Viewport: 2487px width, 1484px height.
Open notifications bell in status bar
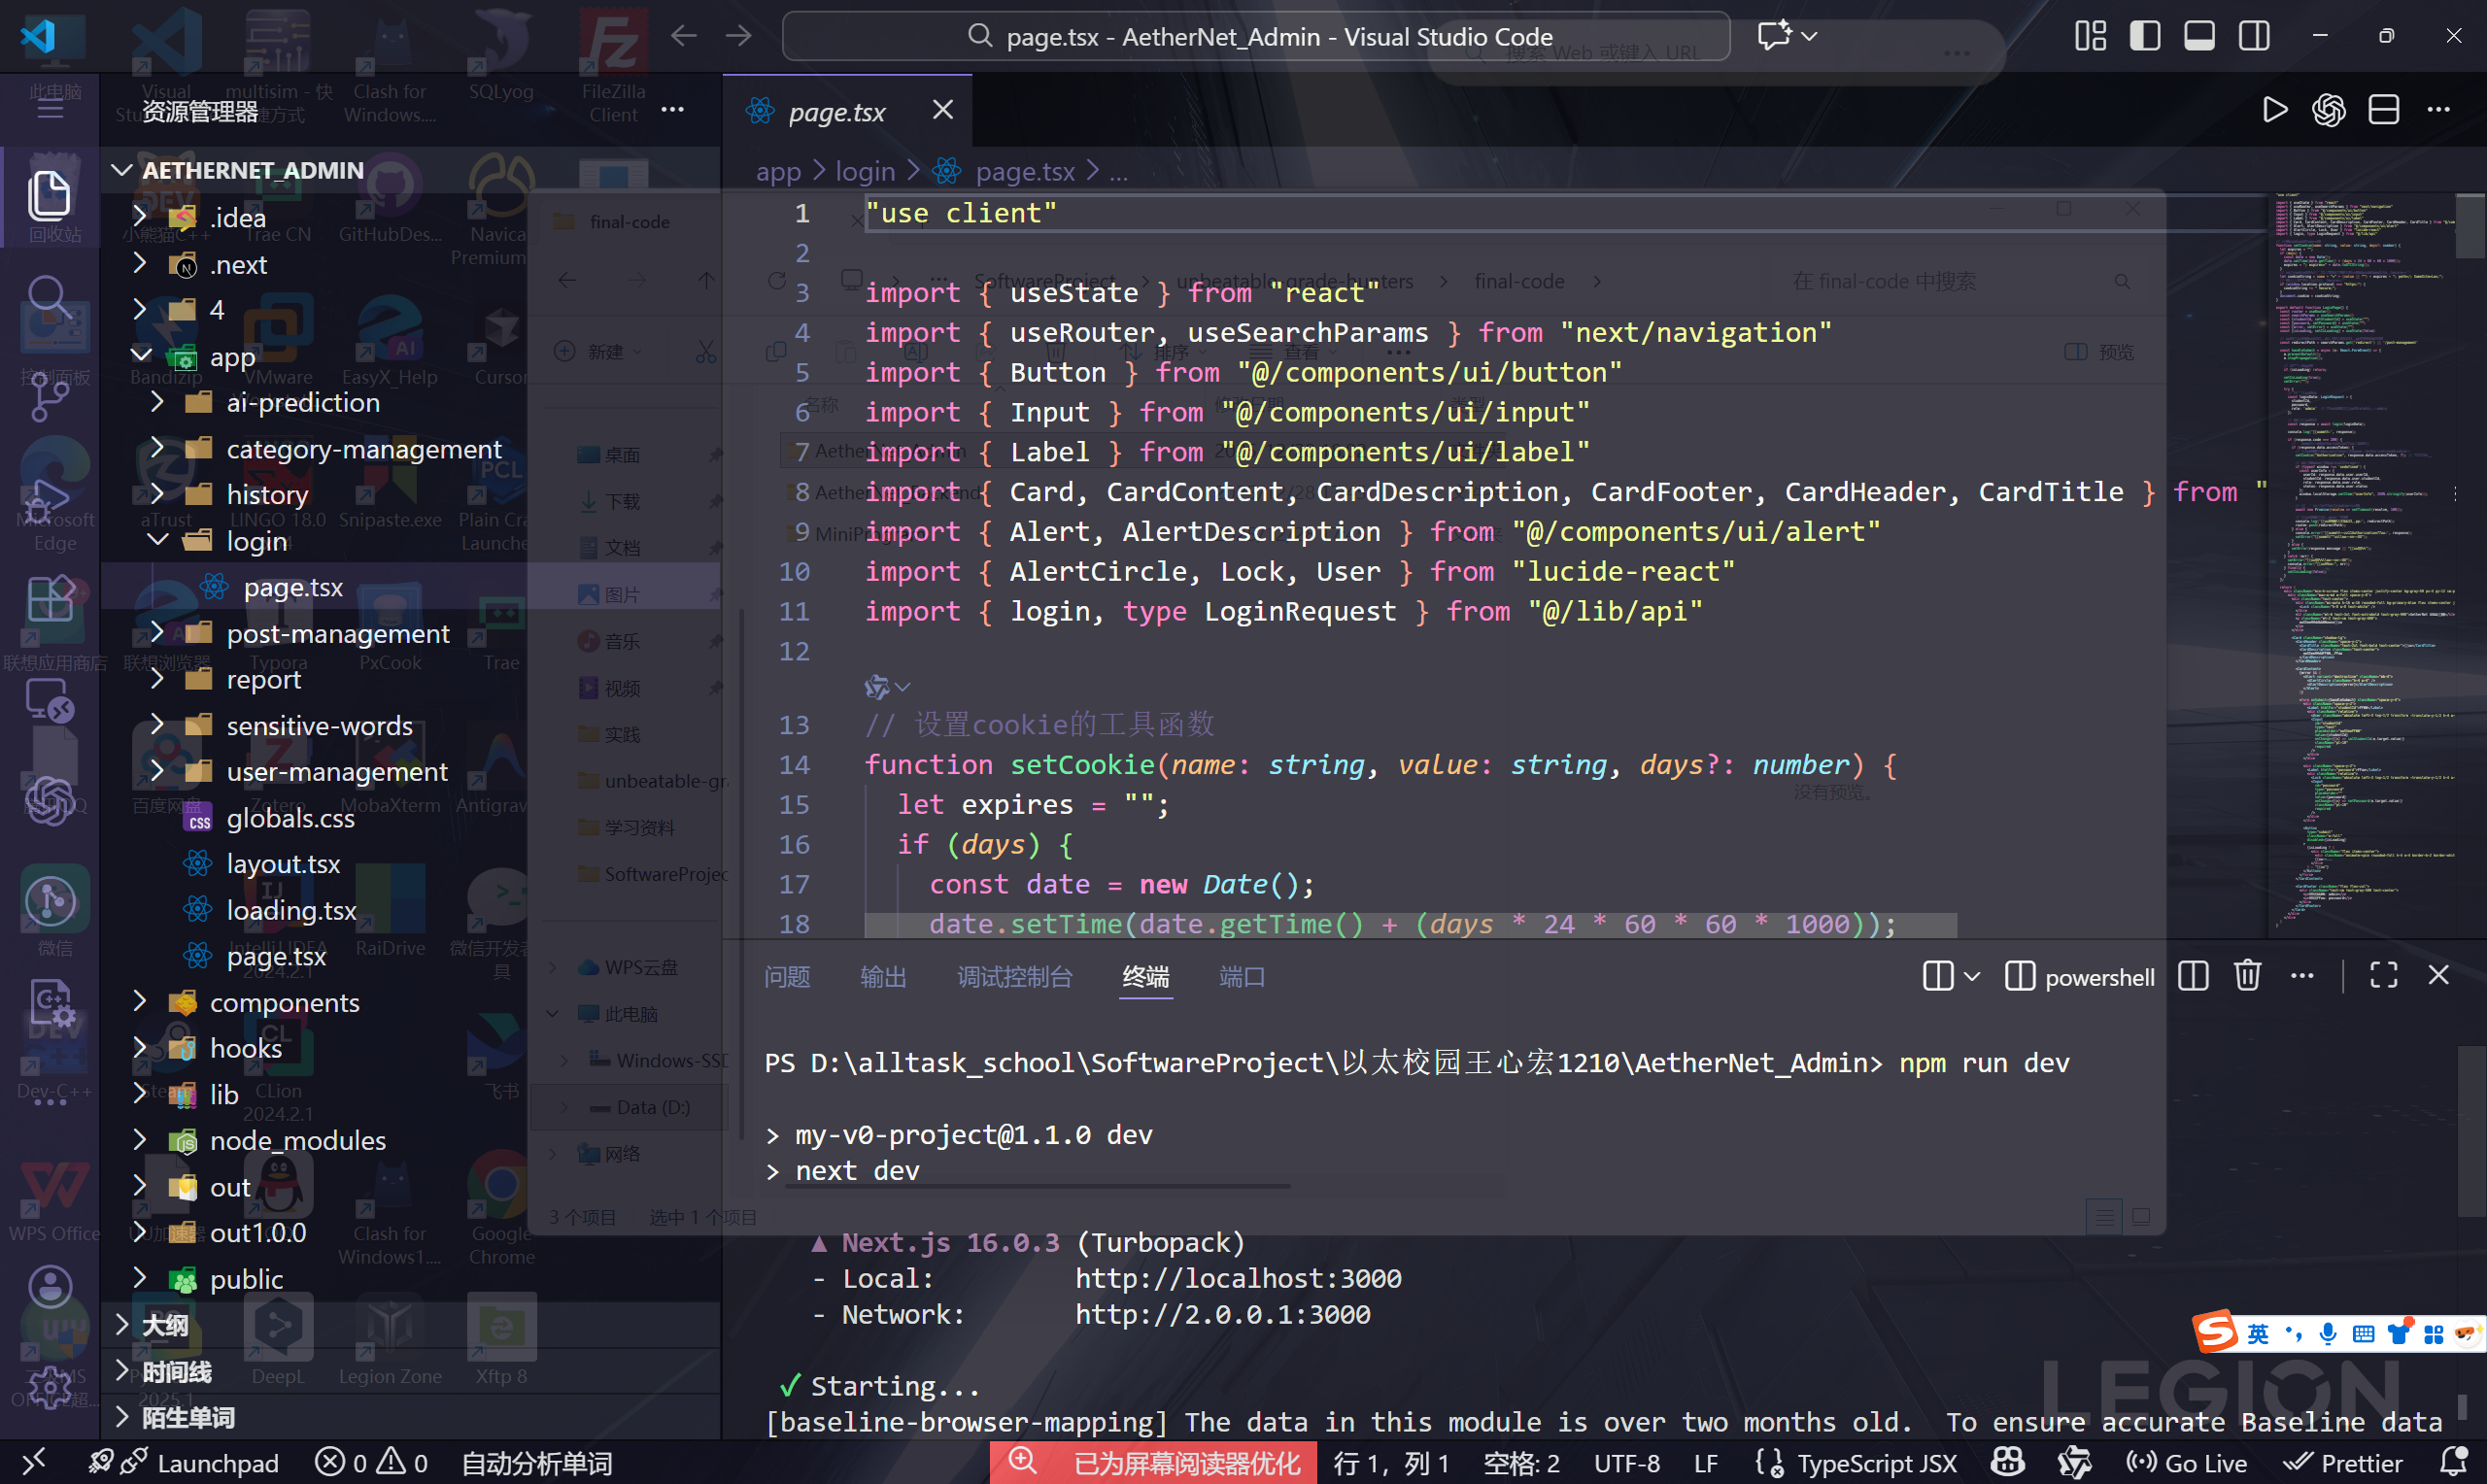pyautogui.click(x=2453, y=1463)
